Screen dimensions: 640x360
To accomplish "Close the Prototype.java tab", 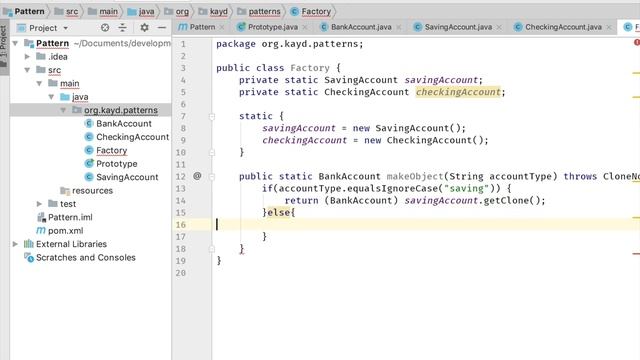I will click(x=305, y=27).
